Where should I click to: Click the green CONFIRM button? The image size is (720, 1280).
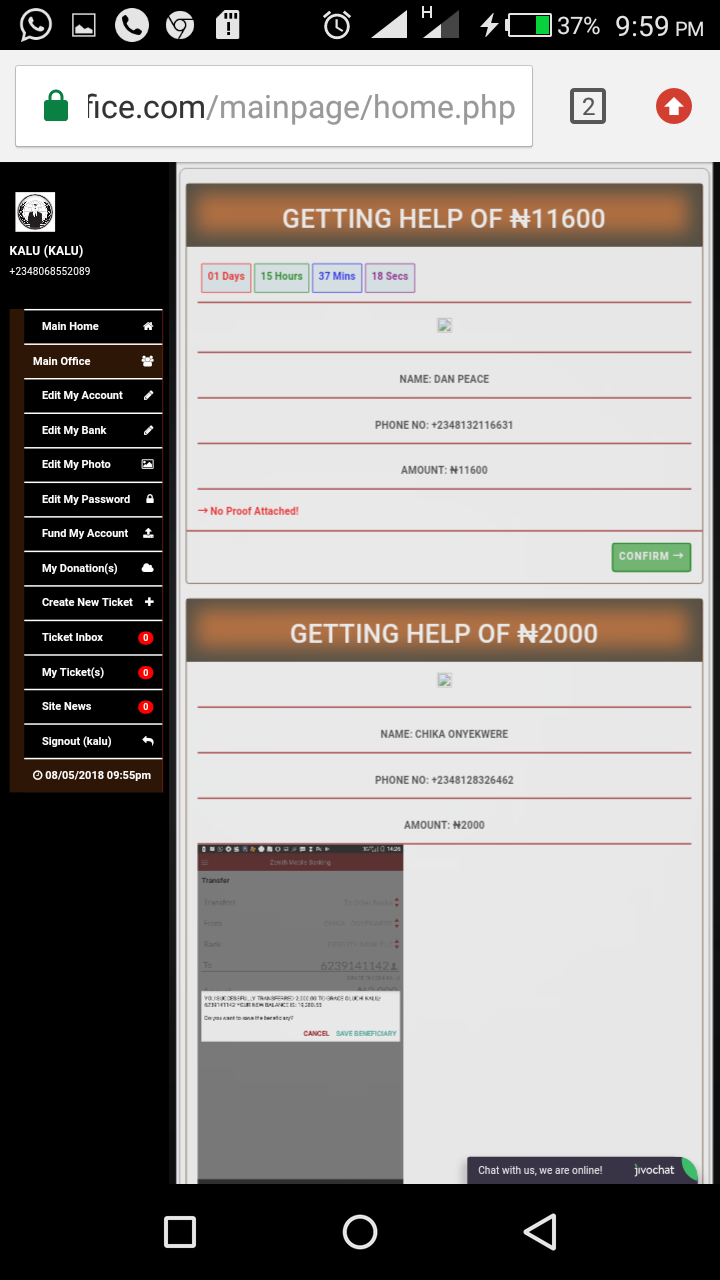pyautogui.click(x=651, y=557)
